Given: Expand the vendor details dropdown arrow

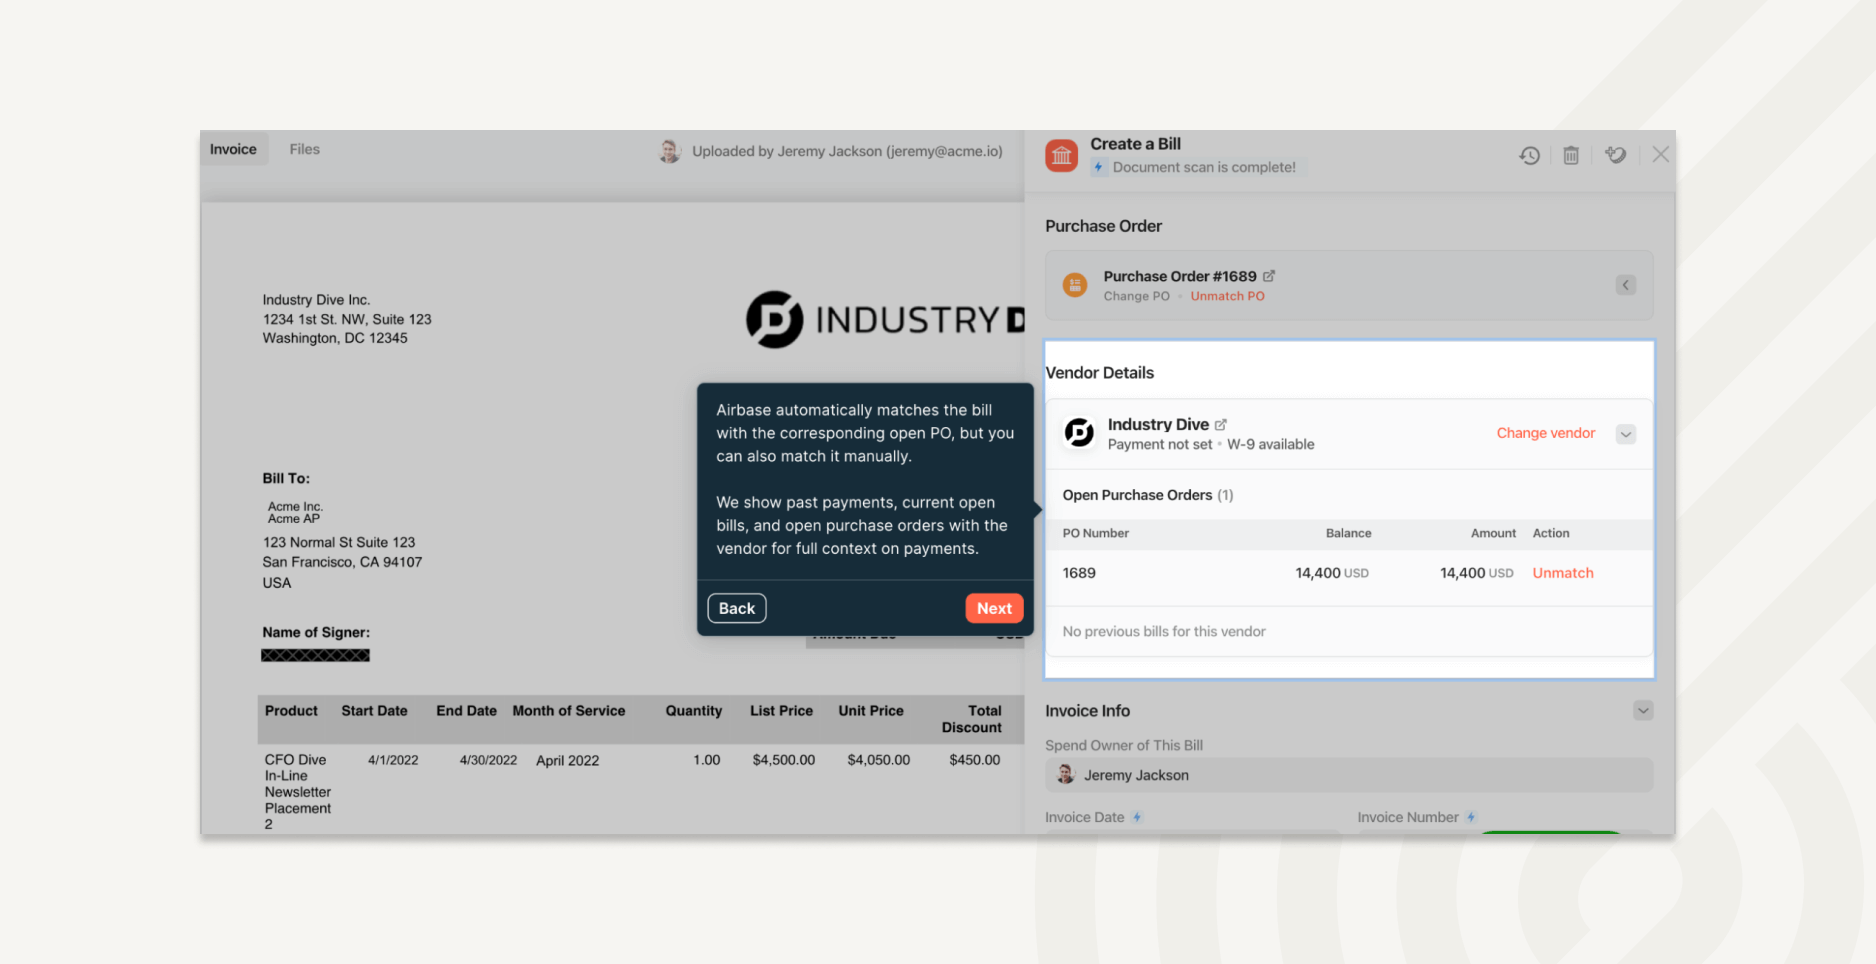Looking at the screenshot, I should point(1626,434).
